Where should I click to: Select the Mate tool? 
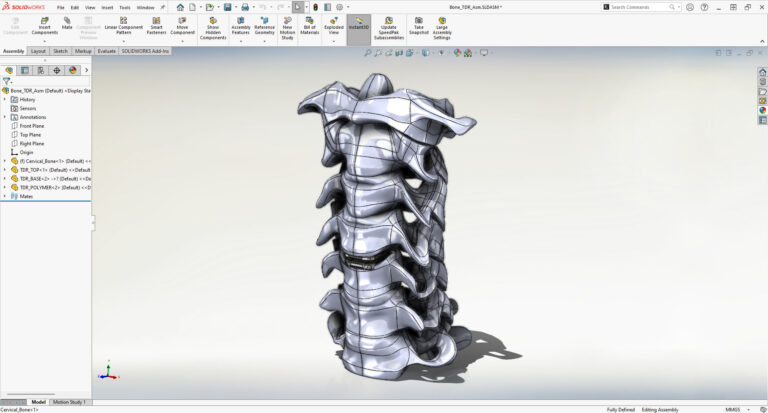67,24
